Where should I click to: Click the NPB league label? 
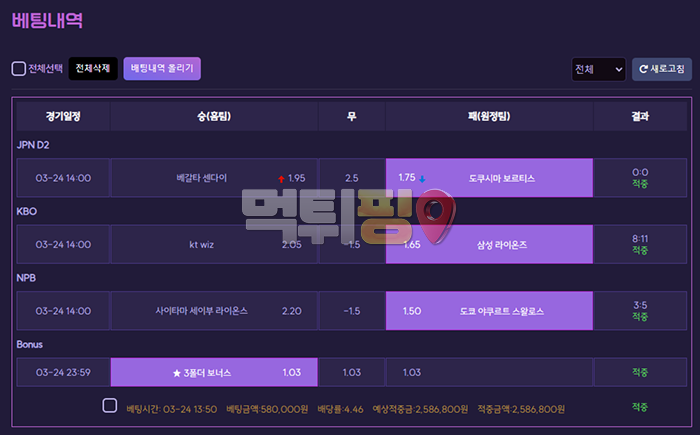[x=26, y=278]
